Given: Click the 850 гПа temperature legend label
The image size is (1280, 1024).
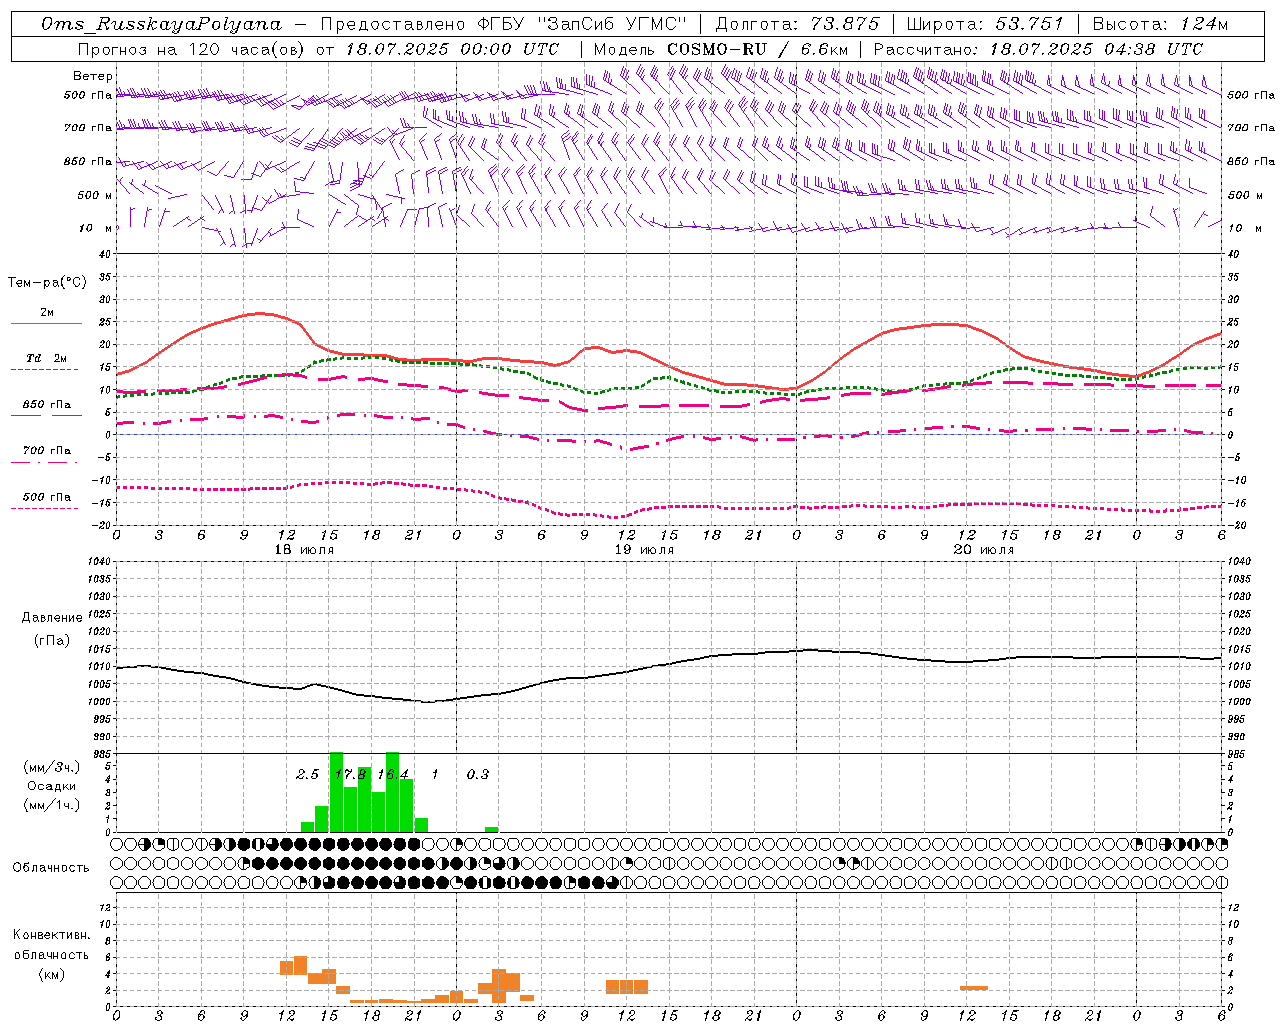Looking at the screenshot, I should point(47,405).
